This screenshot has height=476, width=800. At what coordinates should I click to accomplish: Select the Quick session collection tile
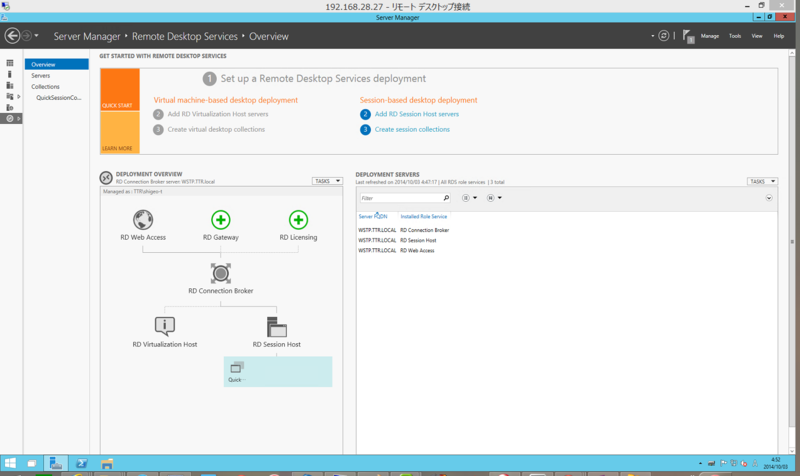pos(278,371)
